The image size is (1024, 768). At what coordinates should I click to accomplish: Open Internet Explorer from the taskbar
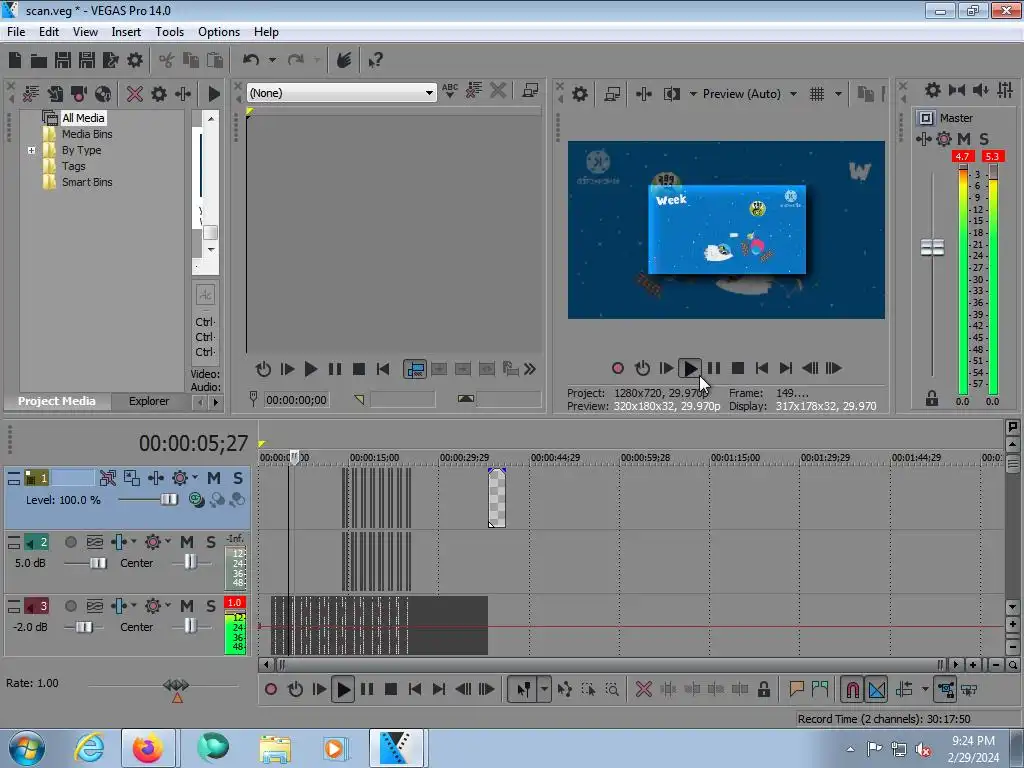click(89, 748)
